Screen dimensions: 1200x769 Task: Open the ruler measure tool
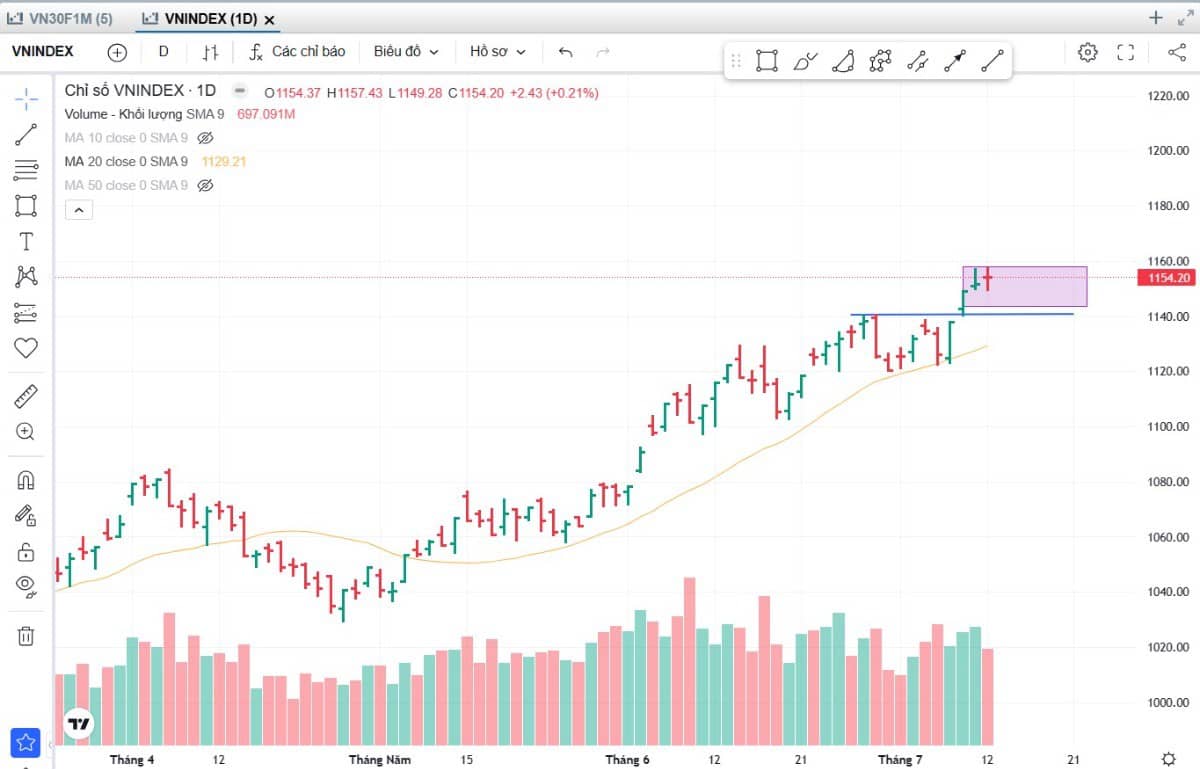pos(26,397)
